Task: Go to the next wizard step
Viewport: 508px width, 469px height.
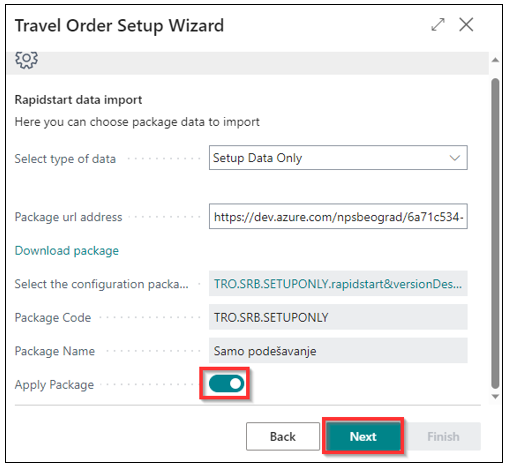Action: (363, 436)
